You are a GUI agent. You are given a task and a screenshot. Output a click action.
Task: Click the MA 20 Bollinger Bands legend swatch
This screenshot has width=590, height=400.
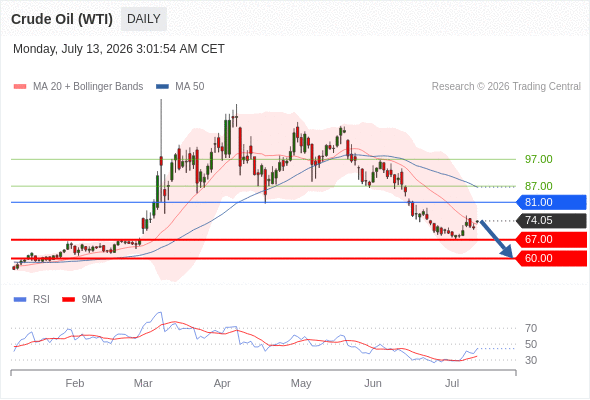coord(20,87)
